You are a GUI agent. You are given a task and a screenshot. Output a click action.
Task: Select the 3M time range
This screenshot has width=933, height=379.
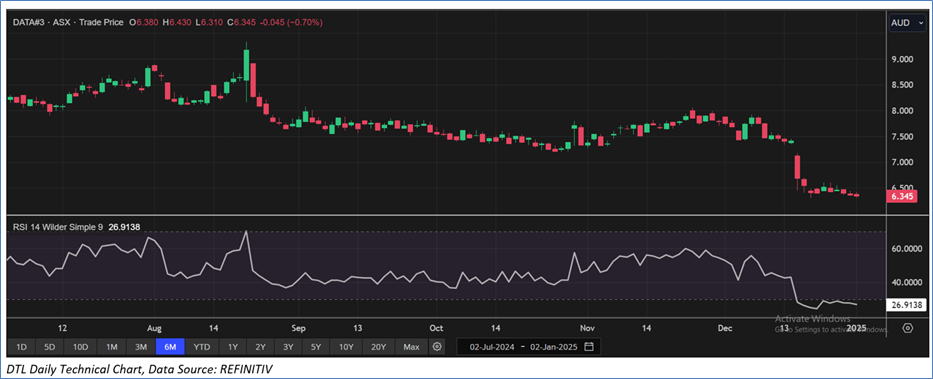[141, 346]
